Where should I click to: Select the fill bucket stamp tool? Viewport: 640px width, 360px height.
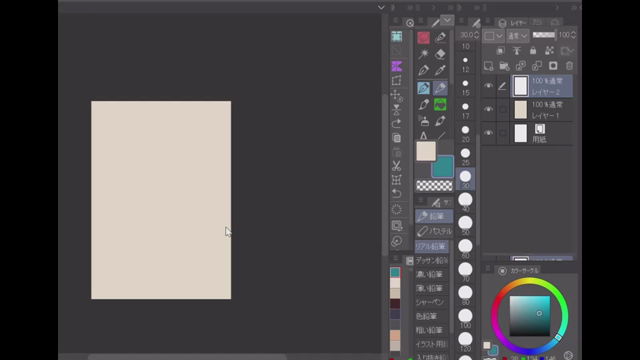(x=424, y=121)
